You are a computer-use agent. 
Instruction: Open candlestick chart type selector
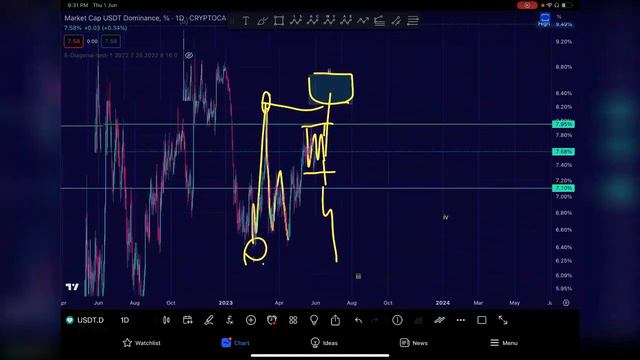pos(166,320)
